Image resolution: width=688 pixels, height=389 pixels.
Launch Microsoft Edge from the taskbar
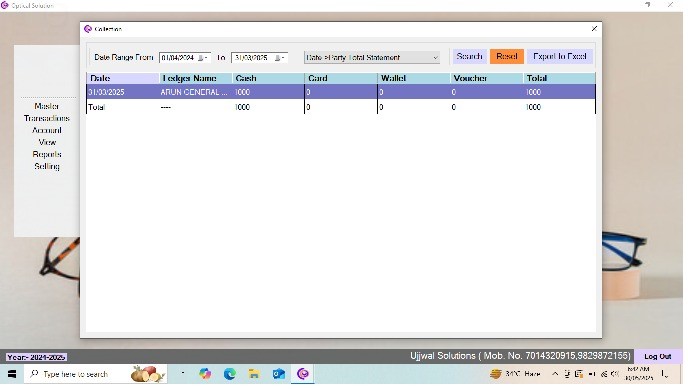(229, 374)
